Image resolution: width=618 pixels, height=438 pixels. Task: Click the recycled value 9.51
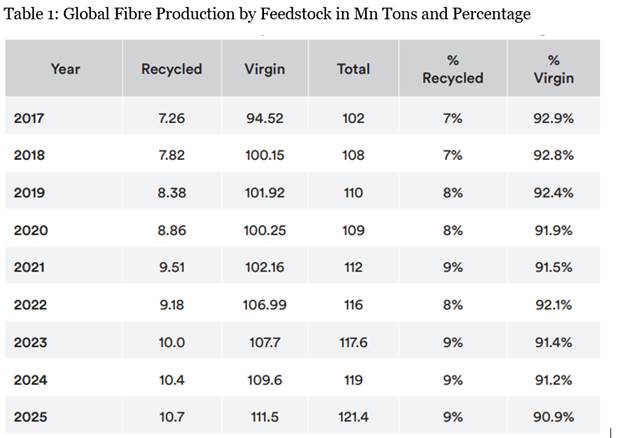(x=172, y=268)
